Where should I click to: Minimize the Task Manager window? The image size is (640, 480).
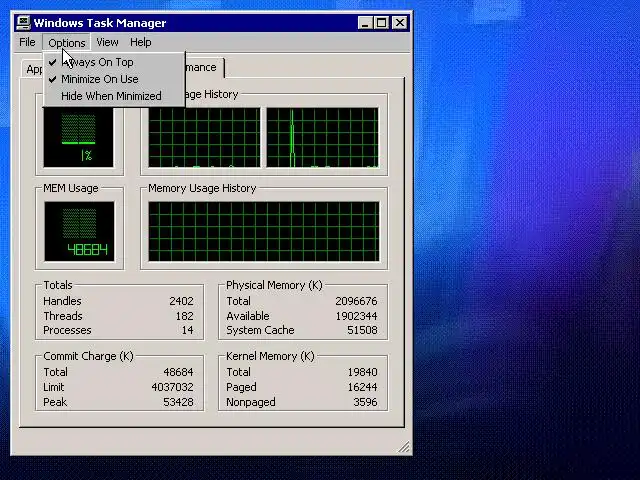(x=365, y=23)
